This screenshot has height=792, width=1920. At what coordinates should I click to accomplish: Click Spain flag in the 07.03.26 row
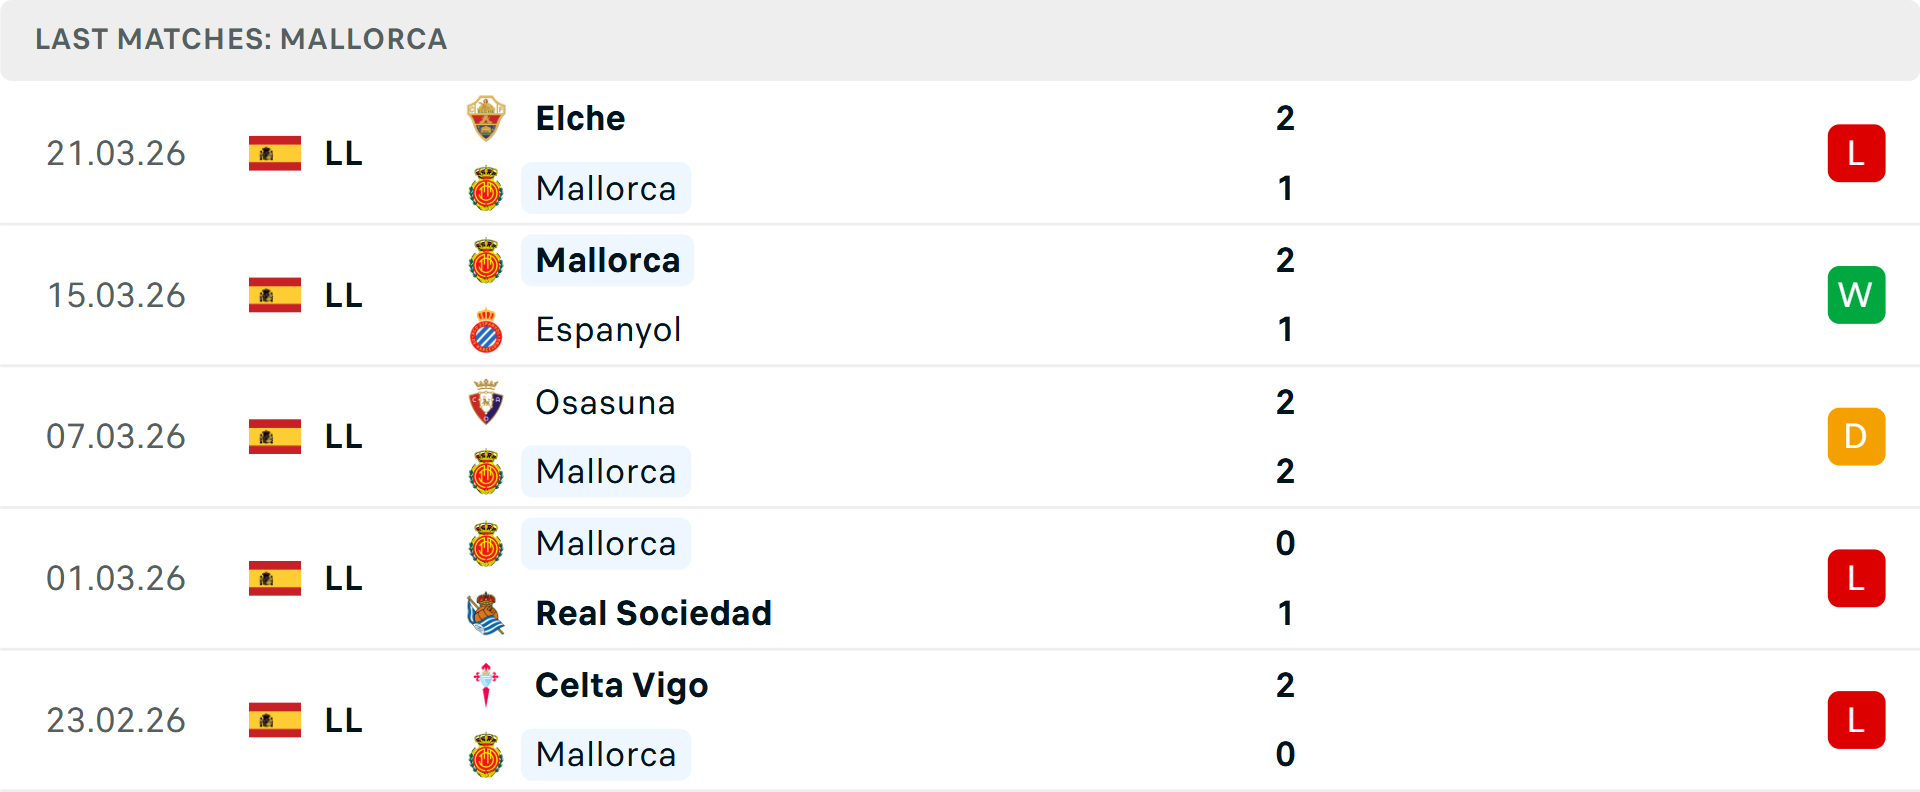(x=275, y=437)
